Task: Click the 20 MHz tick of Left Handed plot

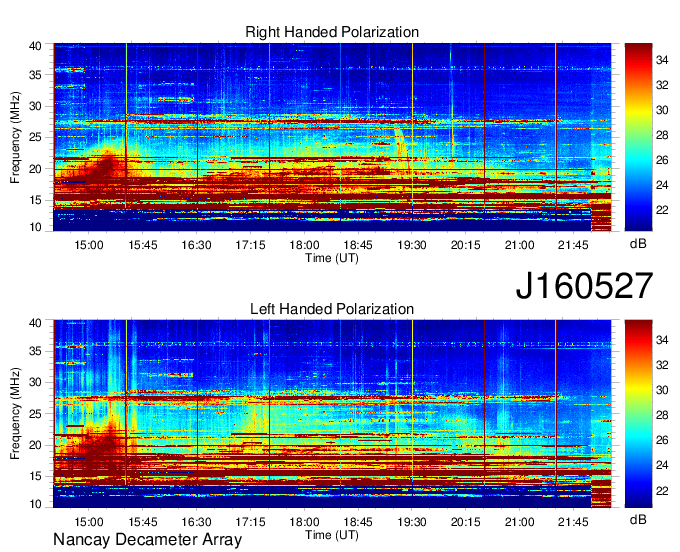Action: 35,445
